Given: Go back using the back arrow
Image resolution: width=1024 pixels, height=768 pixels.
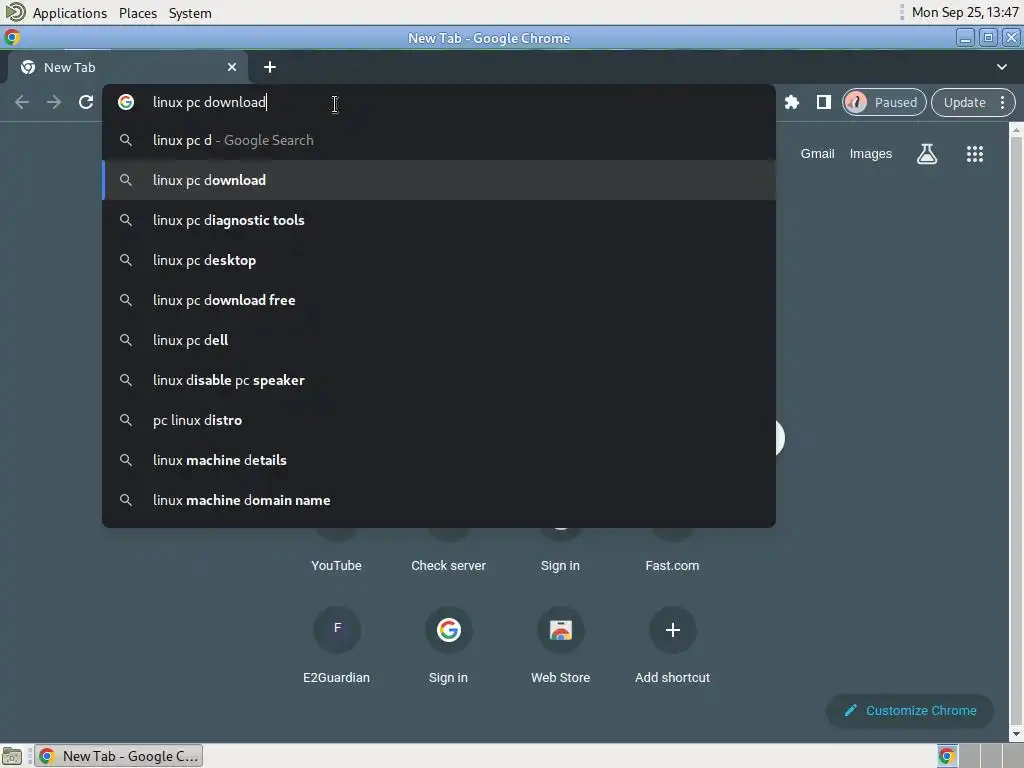Looking at the screenshot, I should point(22,103).
